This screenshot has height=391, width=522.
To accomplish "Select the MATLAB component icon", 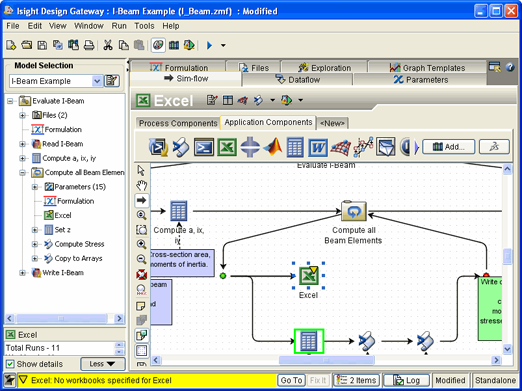I will [272, 147].
